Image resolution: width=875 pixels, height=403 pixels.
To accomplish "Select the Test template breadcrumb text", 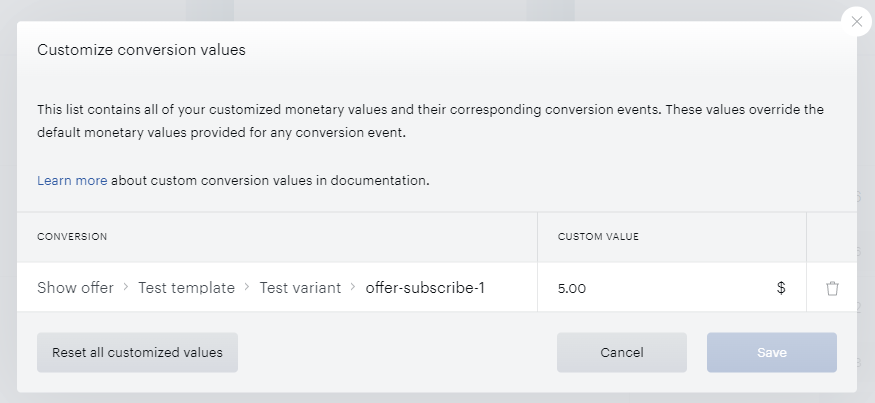I will coord(186,287).
